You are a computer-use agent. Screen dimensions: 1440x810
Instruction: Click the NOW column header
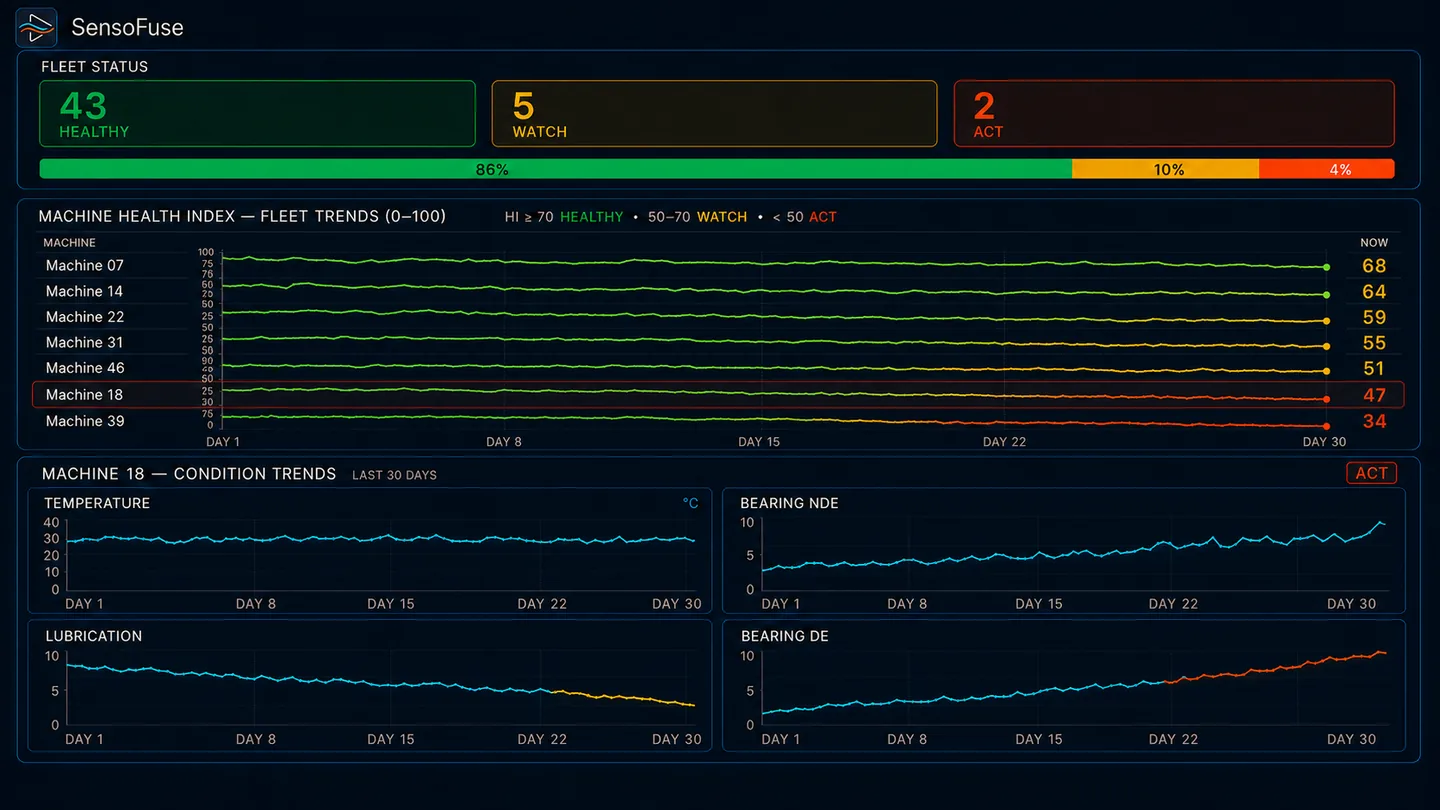coord(1374,243)
